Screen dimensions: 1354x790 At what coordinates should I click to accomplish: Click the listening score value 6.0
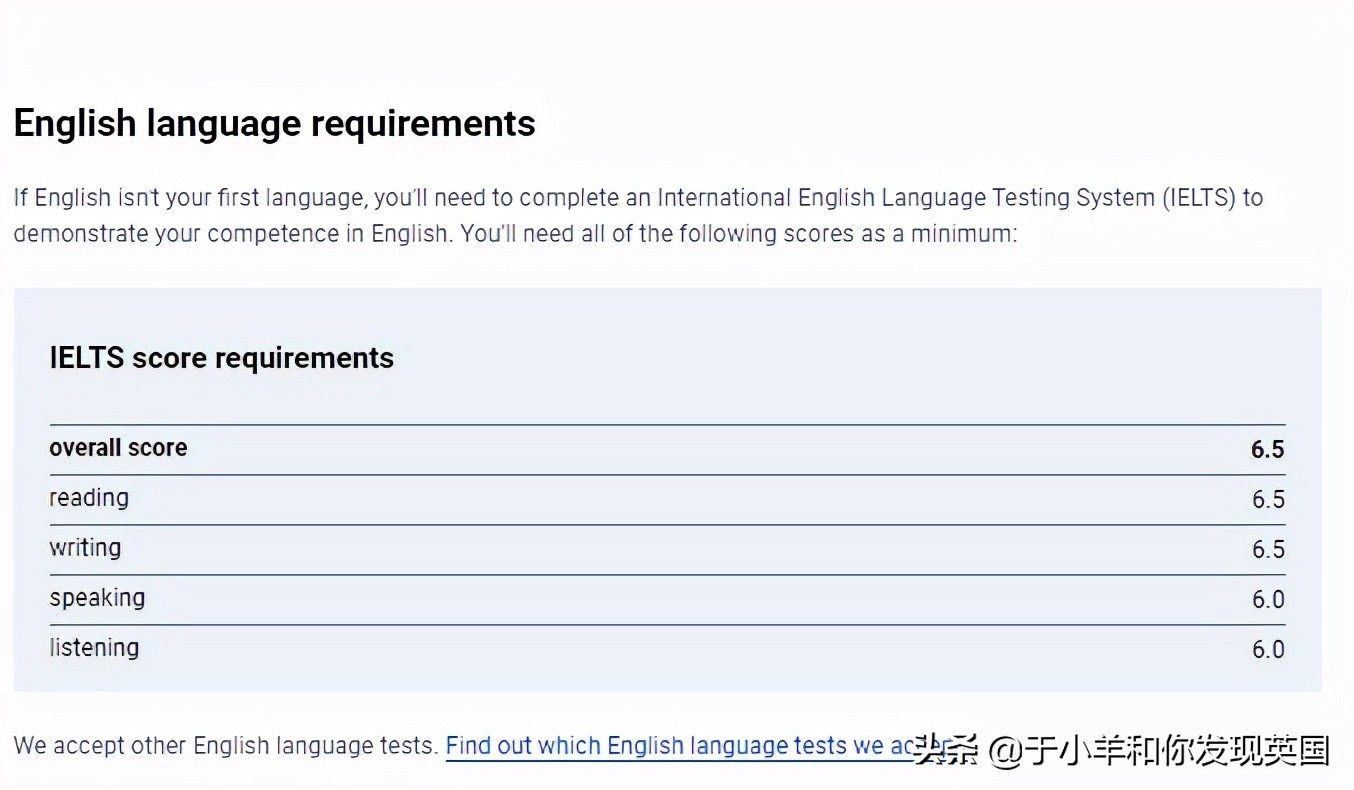[1267, 649]
